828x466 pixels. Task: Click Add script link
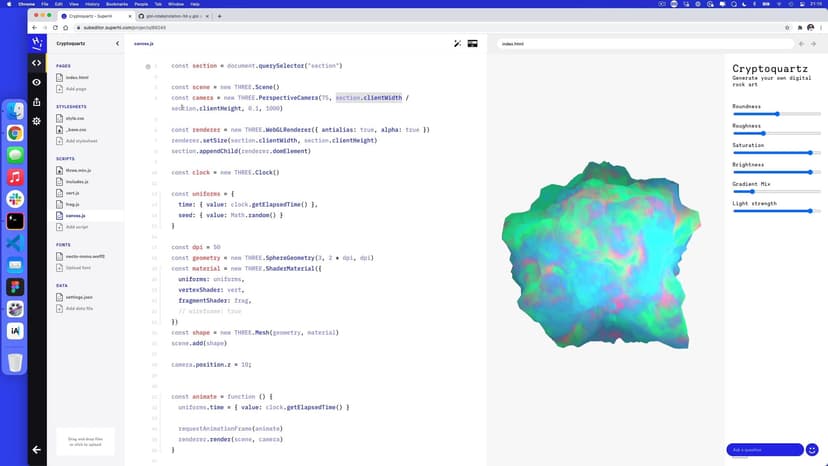(77, 227)
